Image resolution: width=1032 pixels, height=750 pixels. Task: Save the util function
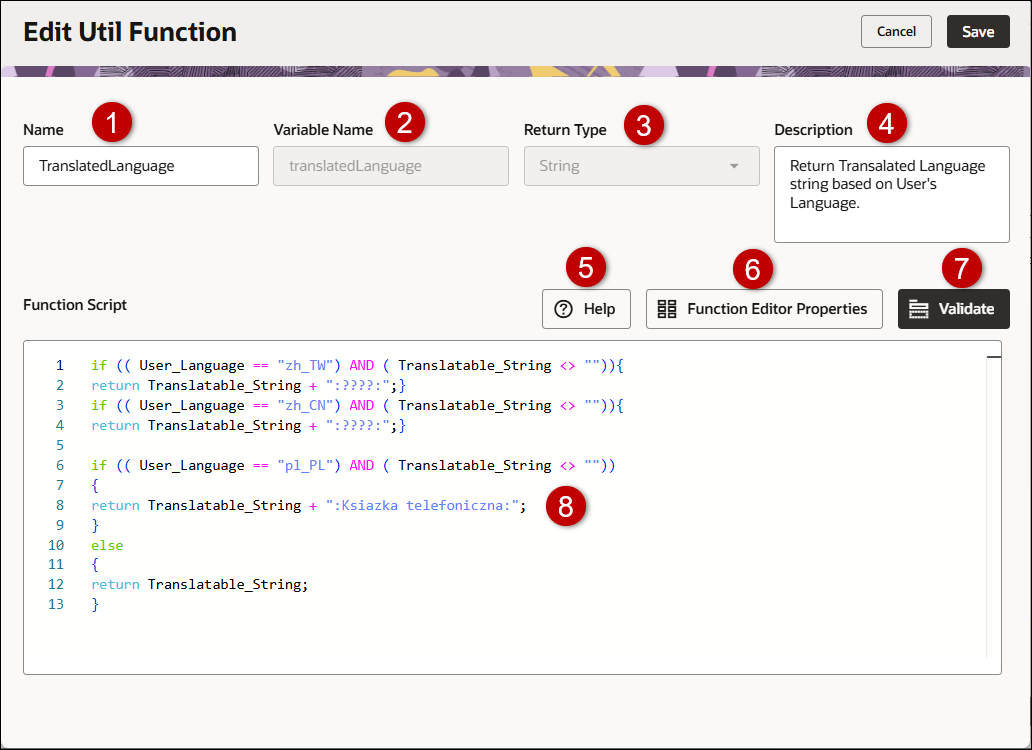(x=978, y=31)
